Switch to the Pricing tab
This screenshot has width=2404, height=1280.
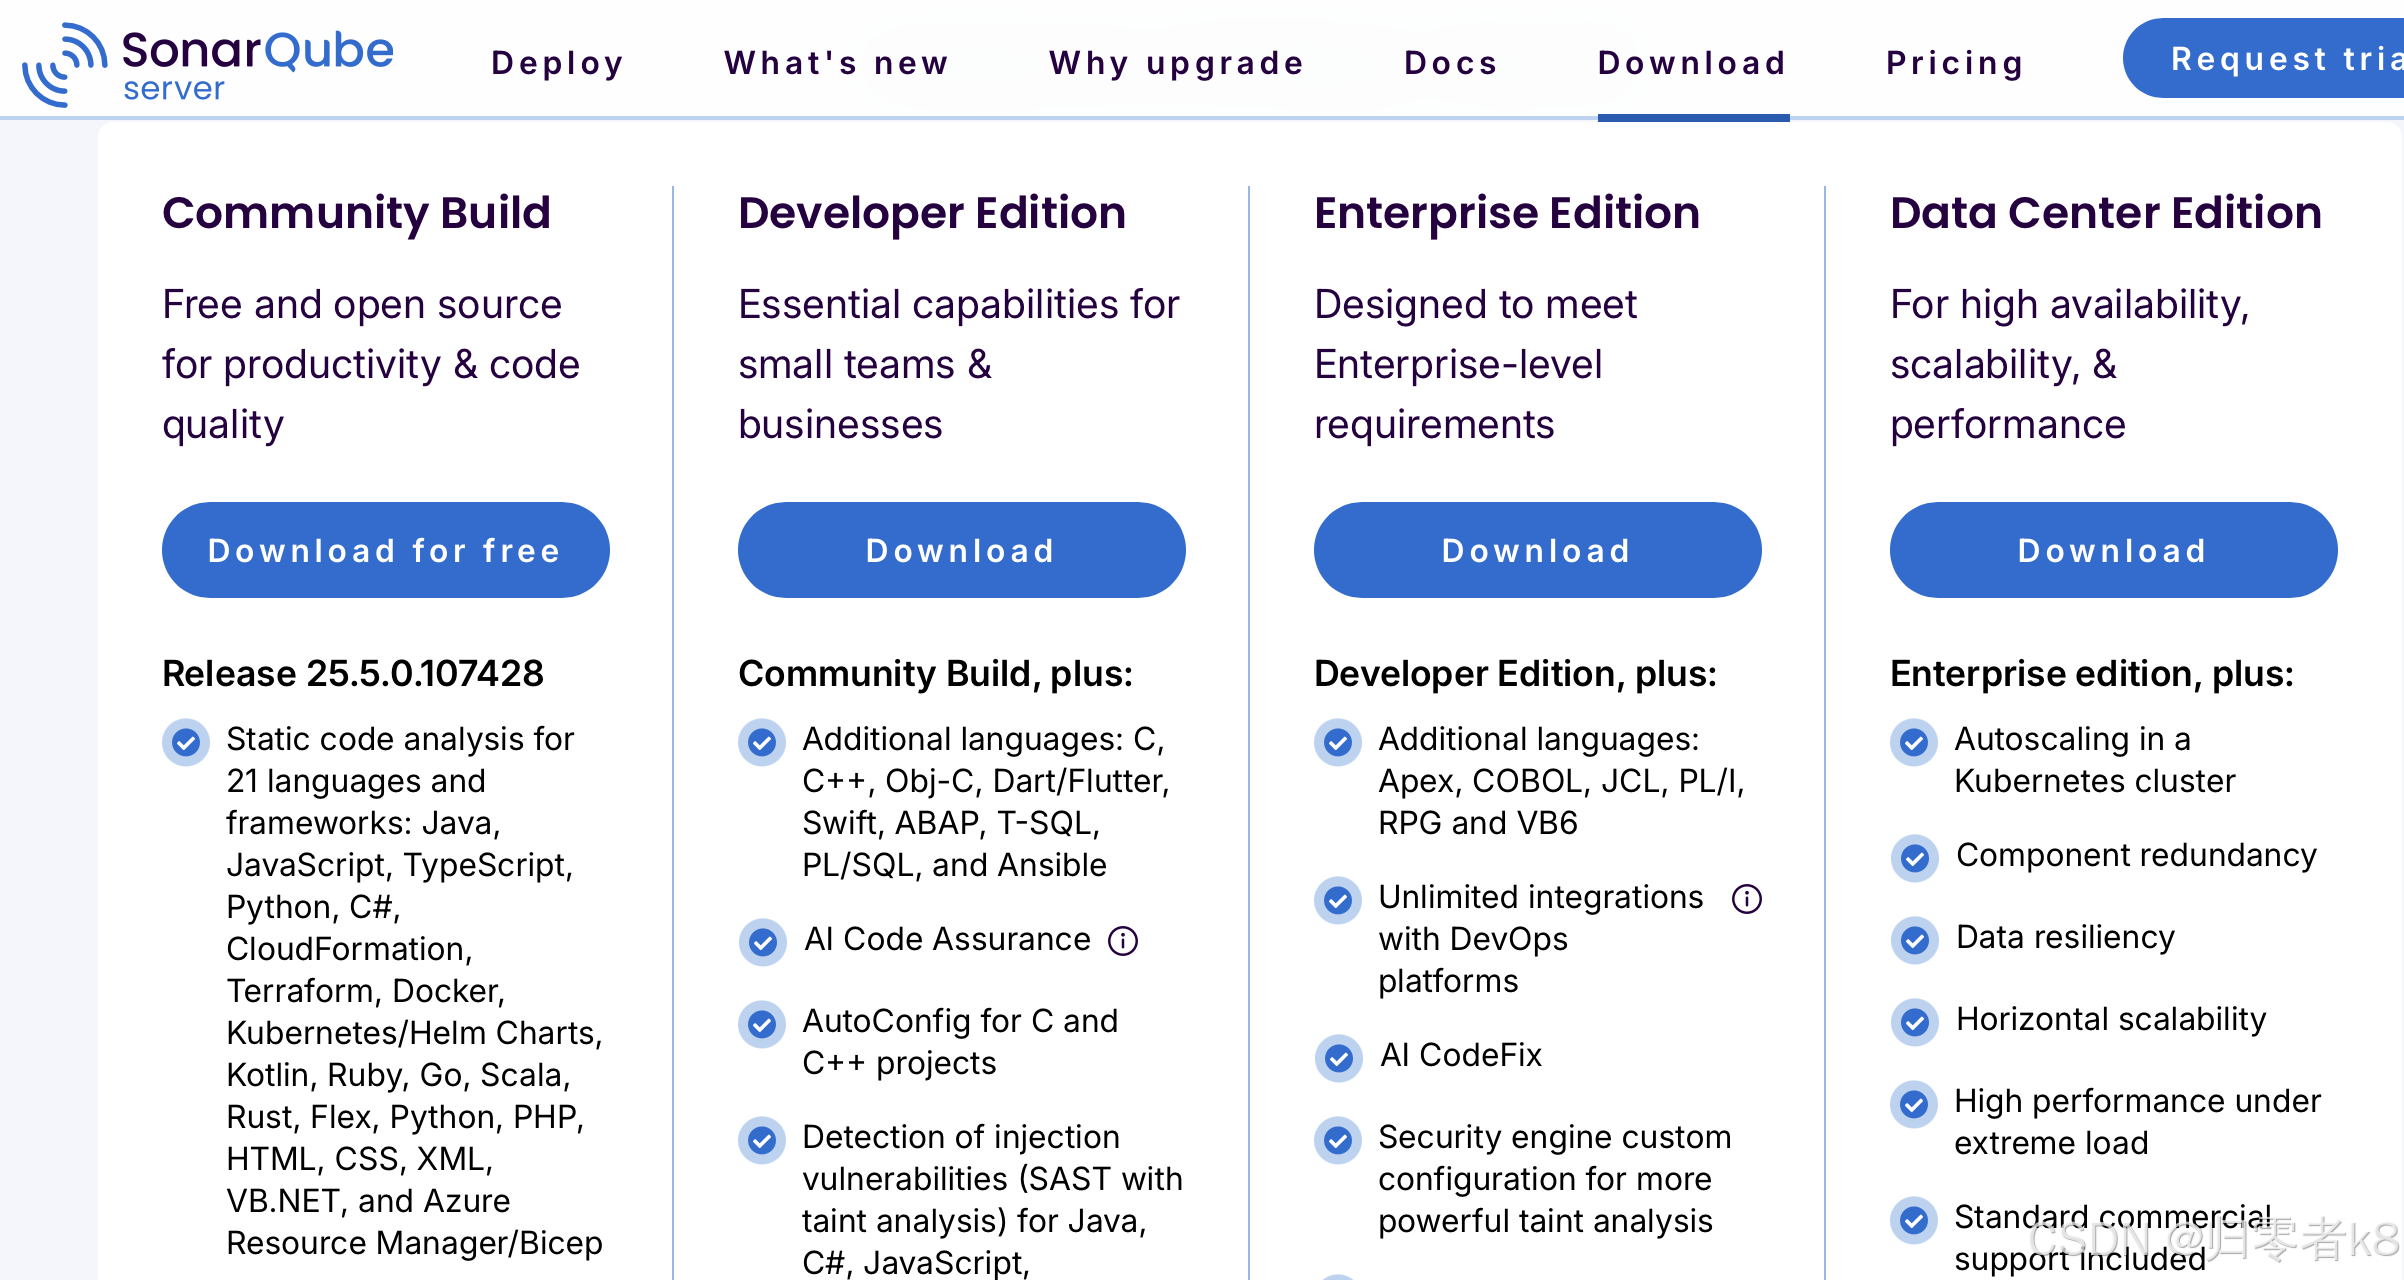click(x=1953, y=62)
